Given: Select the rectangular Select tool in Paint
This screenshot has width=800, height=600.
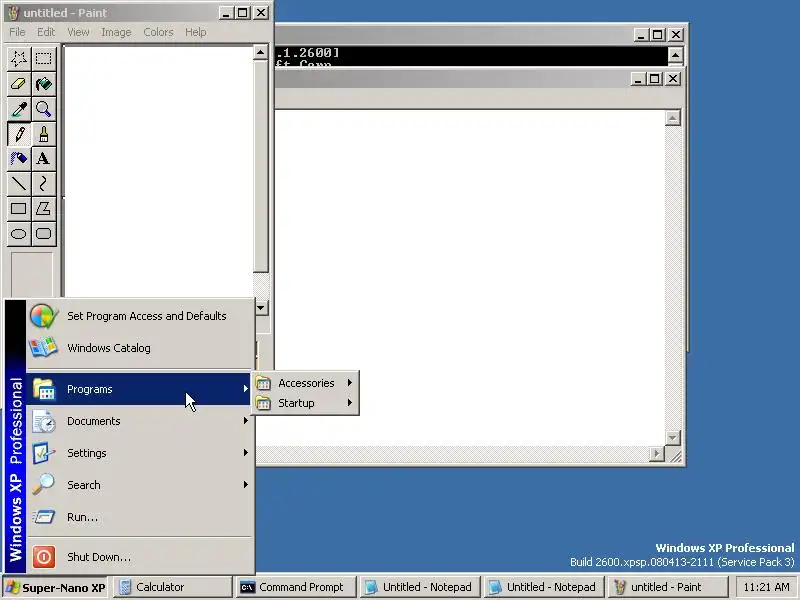Looking at the screenshot, I should [43, 59].
